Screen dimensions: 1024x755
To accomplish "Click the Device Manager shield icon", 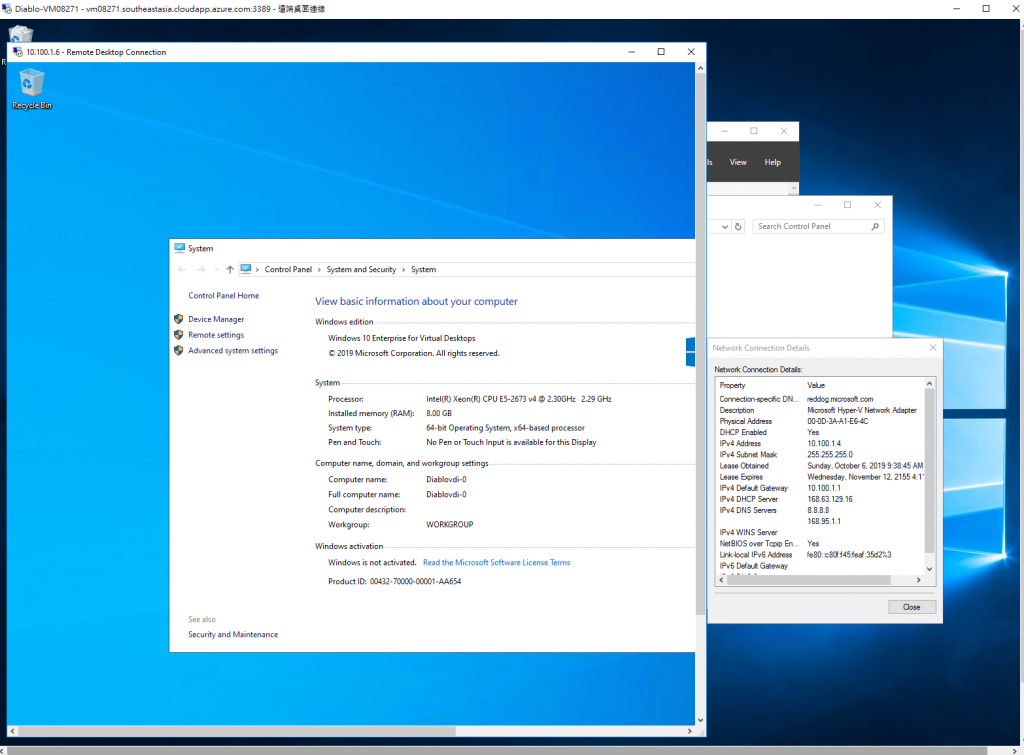I will coord(179,319).
